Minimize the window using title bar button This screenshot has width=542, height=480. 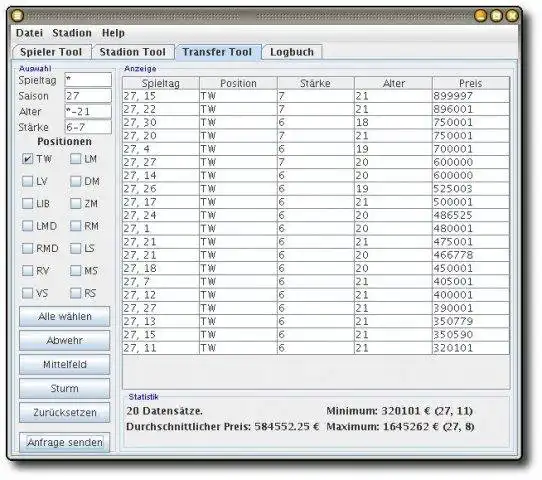[x=480, y=15]
